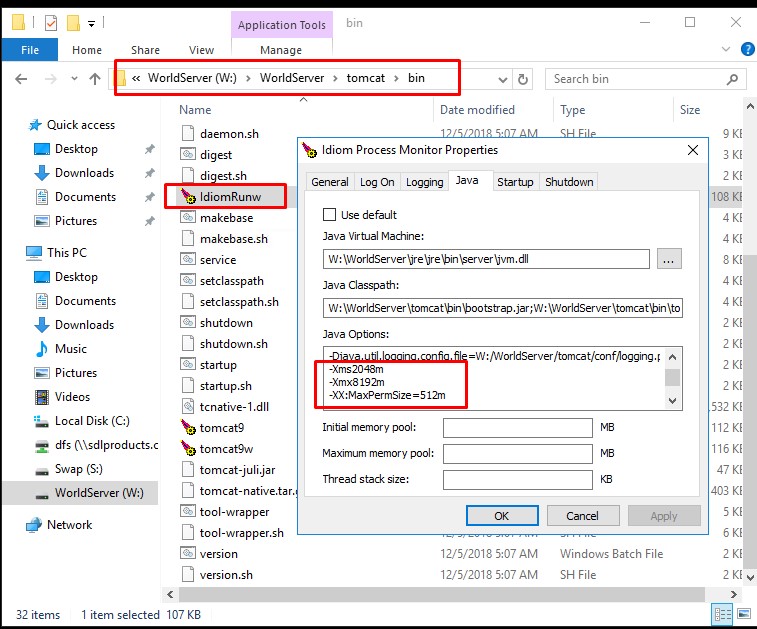Open the dfs network drive icon
Screen dimensions: 757x629
pos(42,445)
